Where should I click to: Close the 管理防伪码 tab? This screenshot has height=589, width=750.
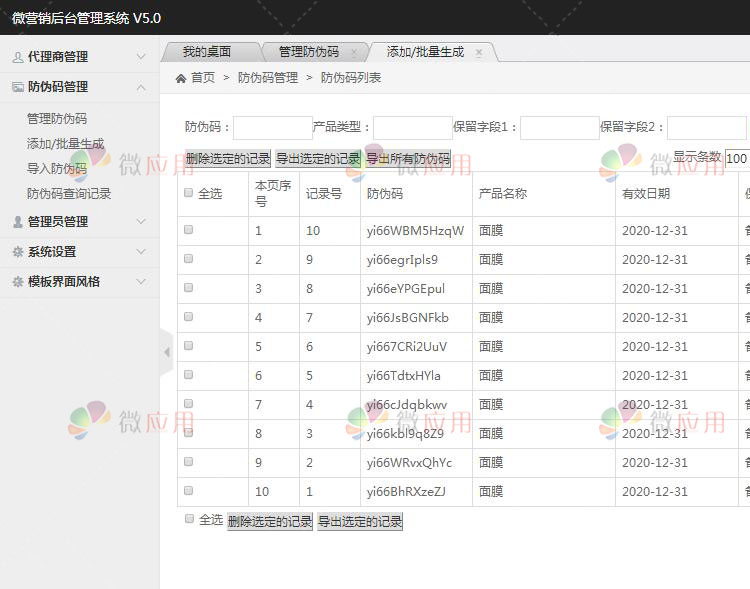click(x=354, y=53)
